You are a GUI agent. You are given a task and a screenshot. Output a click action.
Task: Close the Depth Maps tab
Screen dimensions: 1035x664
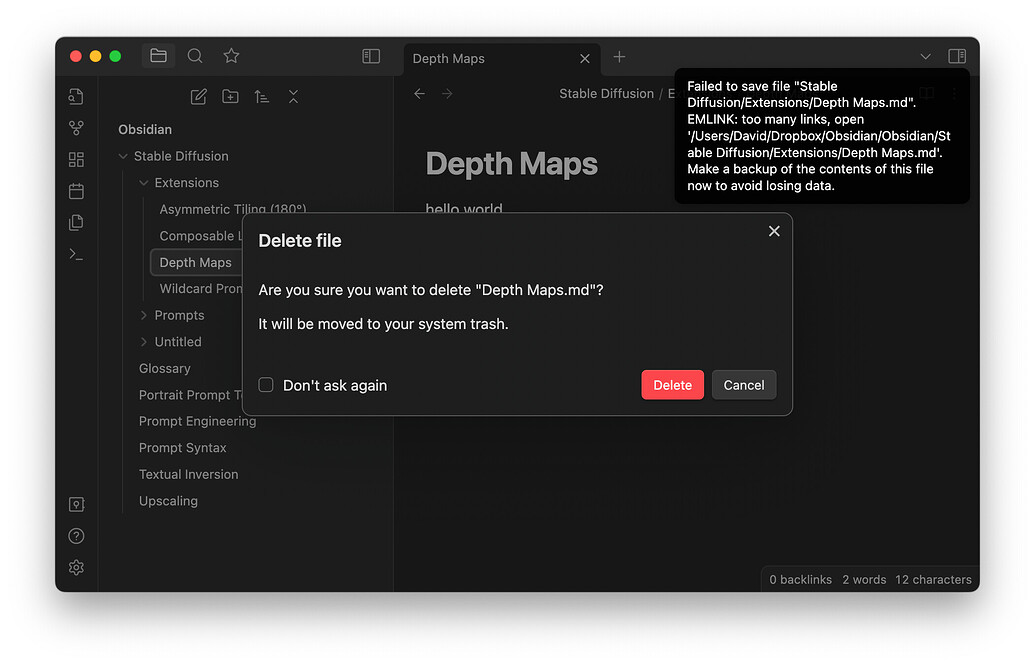(x=585, y=59)
